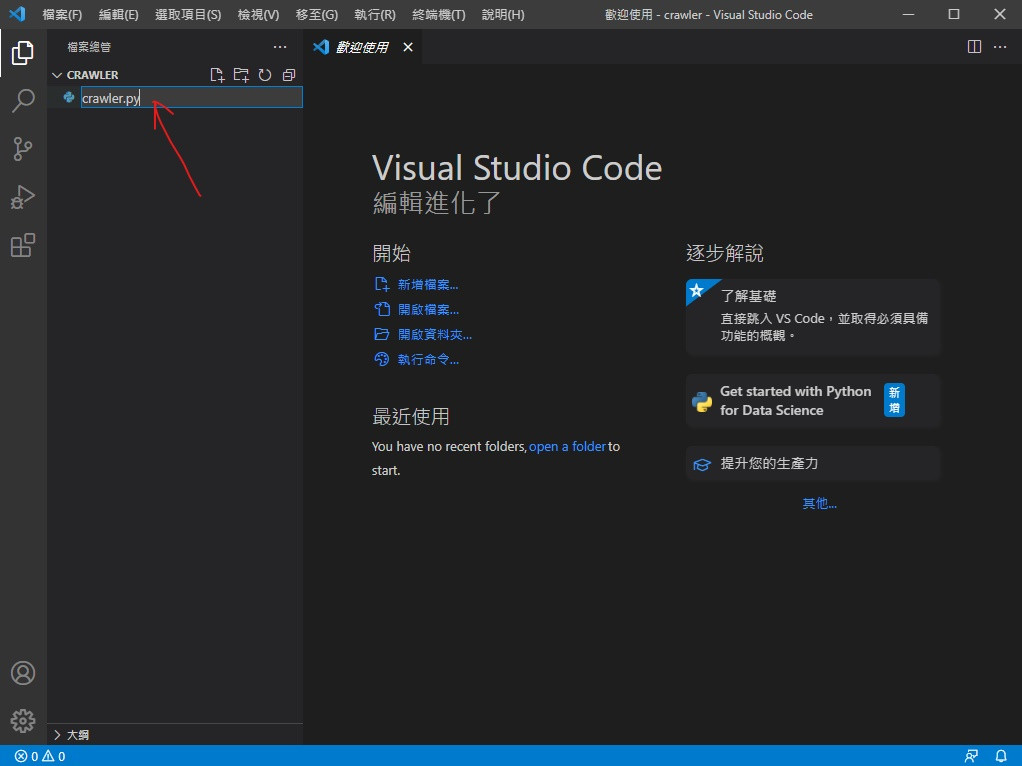The image size is (1022, 766).
Task: Maximize the VS Code window
Action: [954, 14]
